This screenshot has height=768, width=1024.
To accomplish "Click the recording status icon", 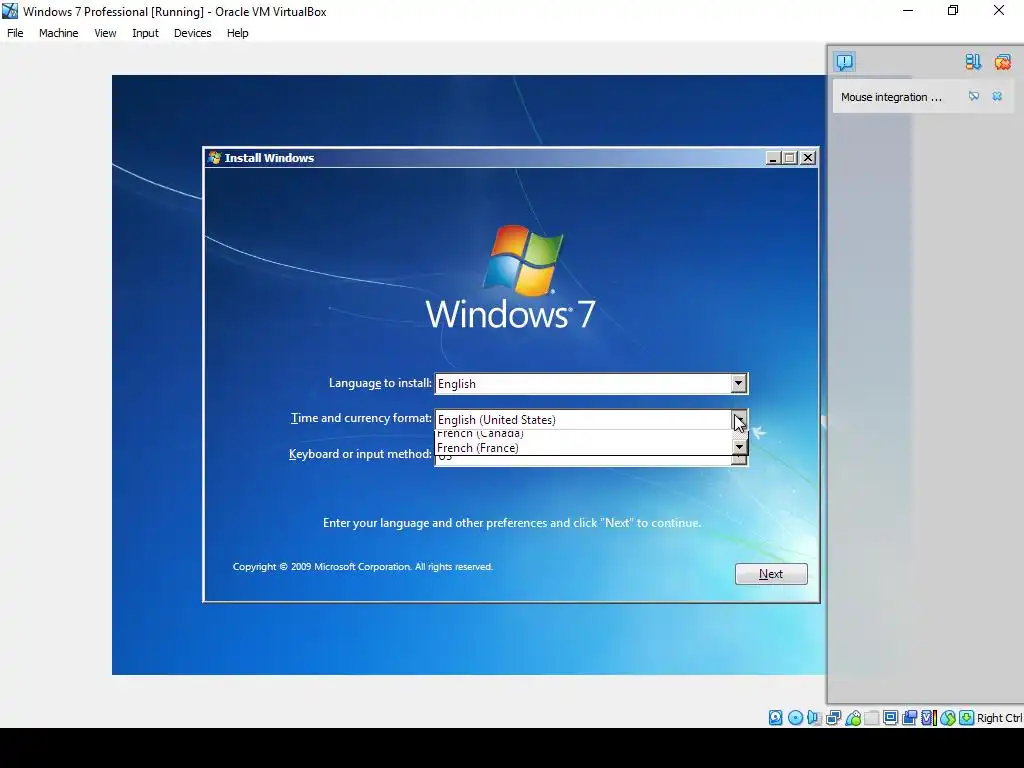I will coord(909,718).
